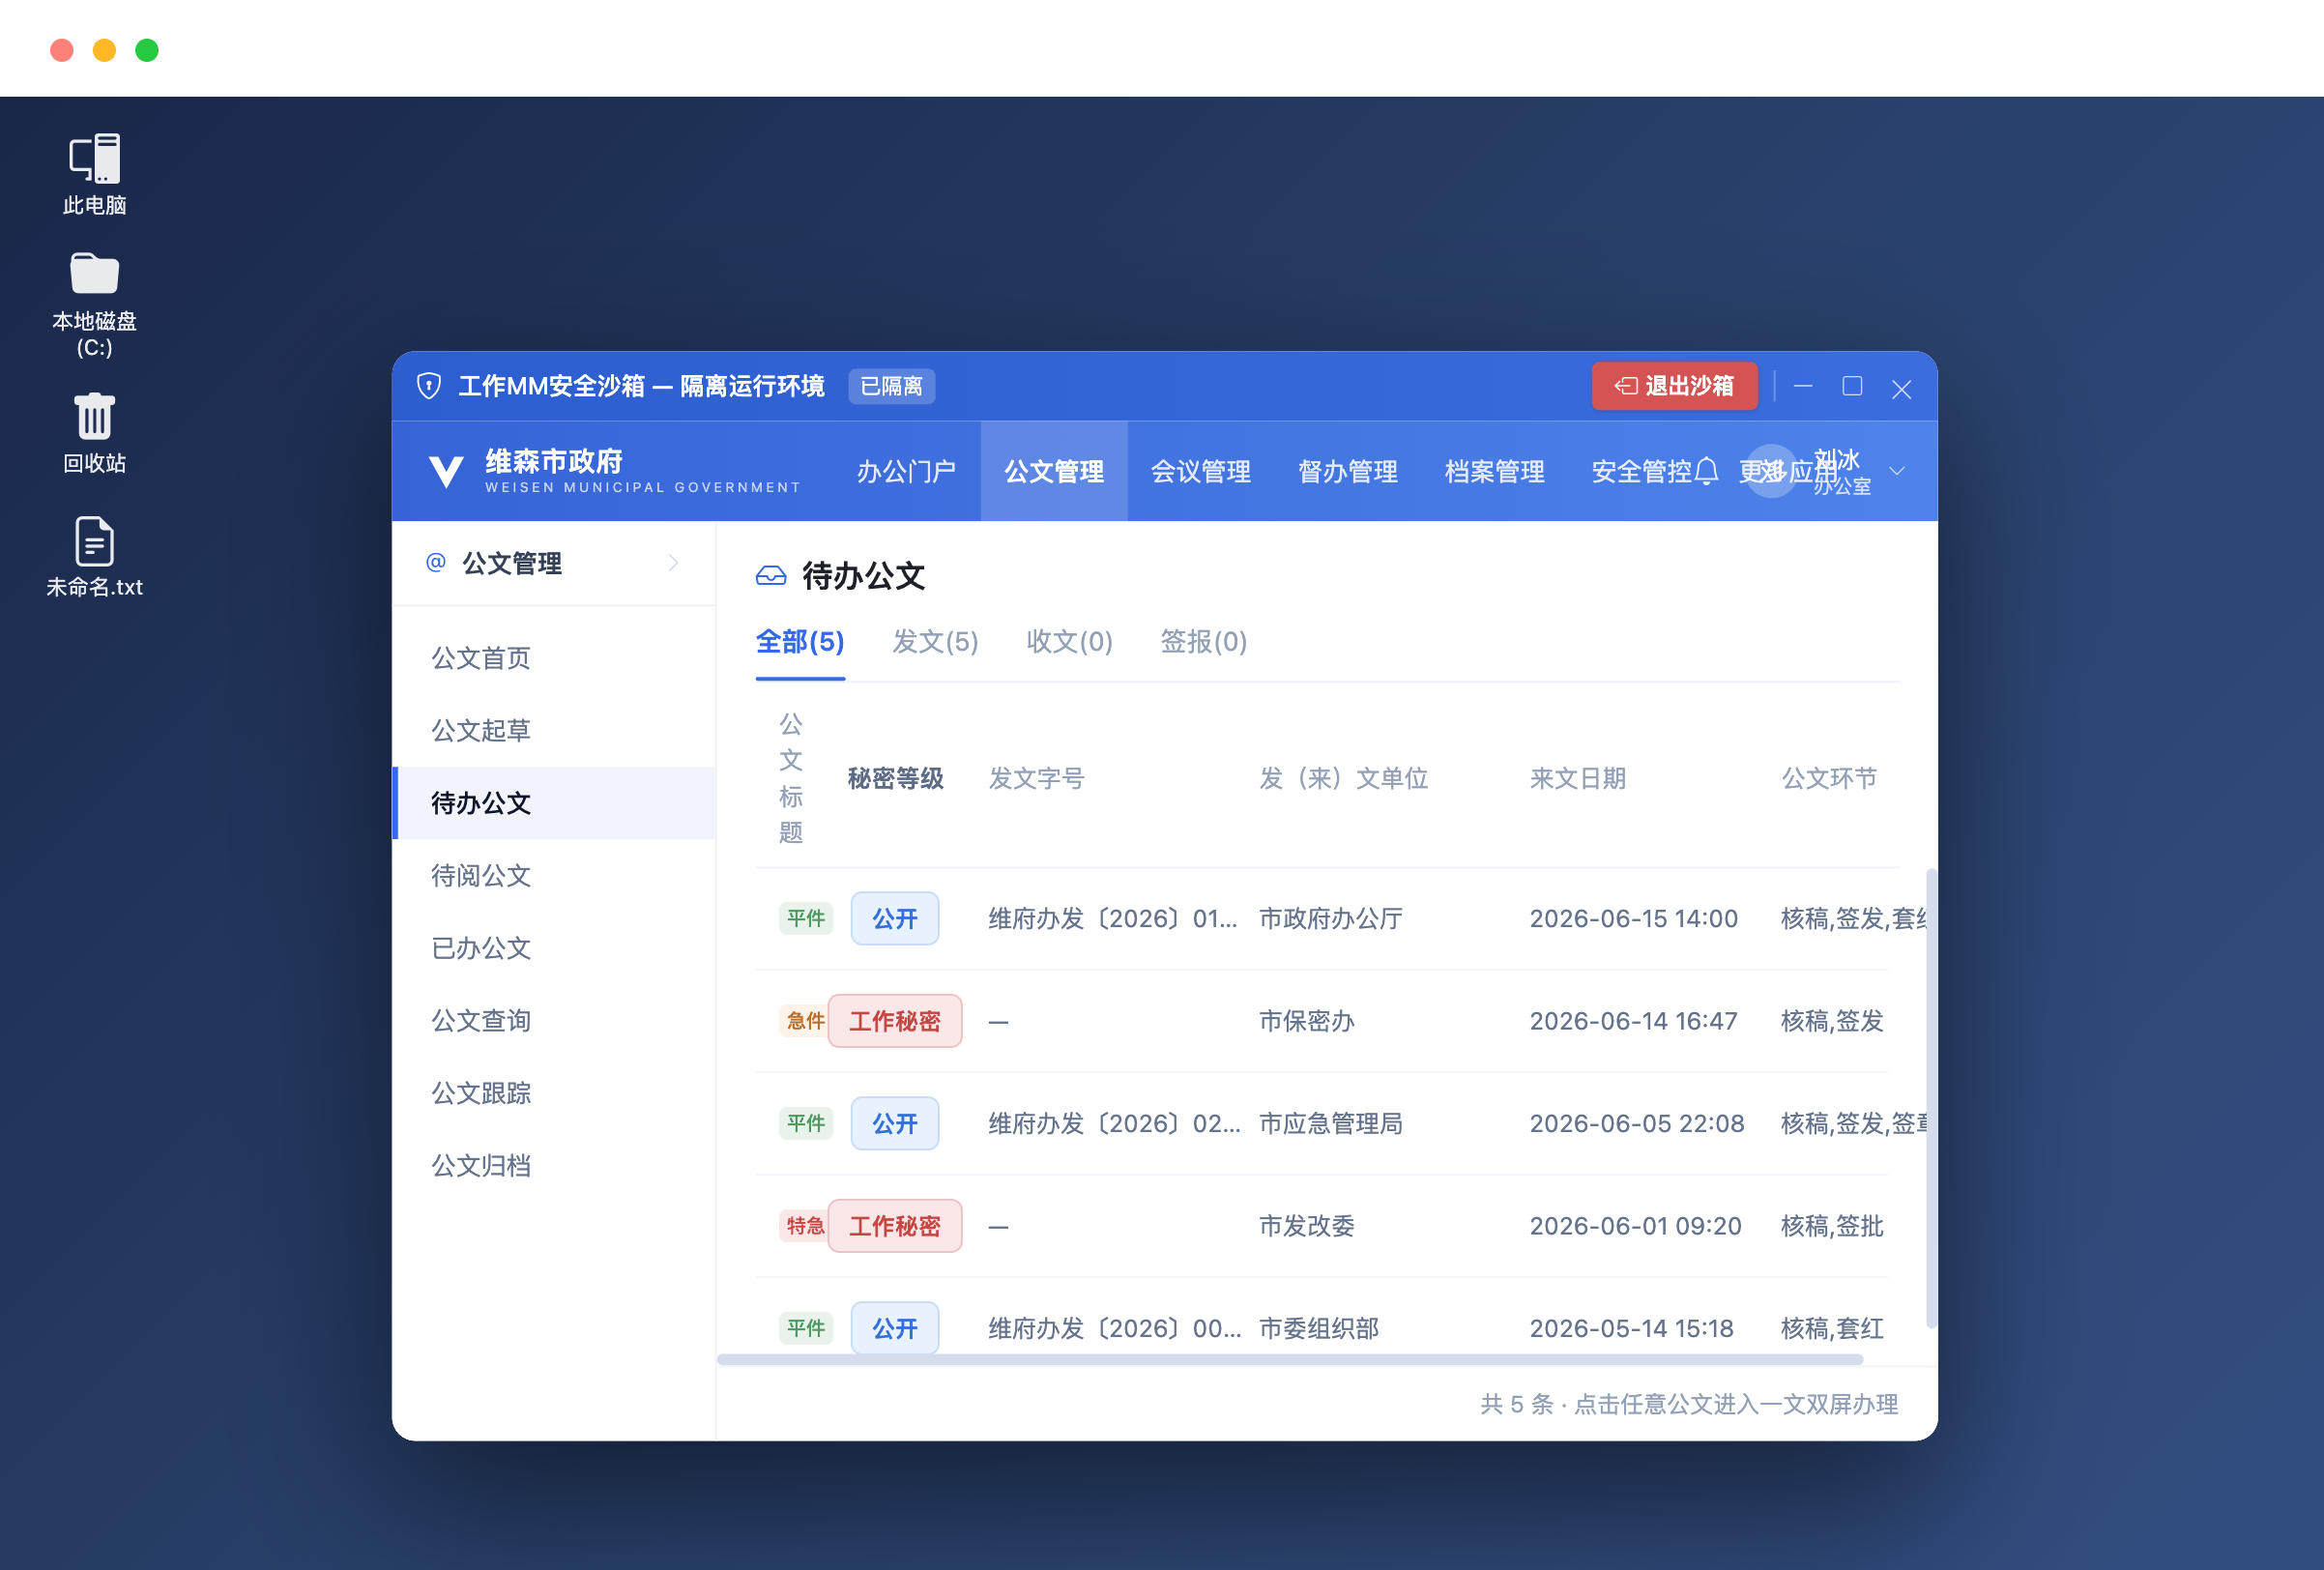Open 已办公文 in the sidebar
The height and width of the screenshot is (1570, 2324).
(x=556, y=948)
